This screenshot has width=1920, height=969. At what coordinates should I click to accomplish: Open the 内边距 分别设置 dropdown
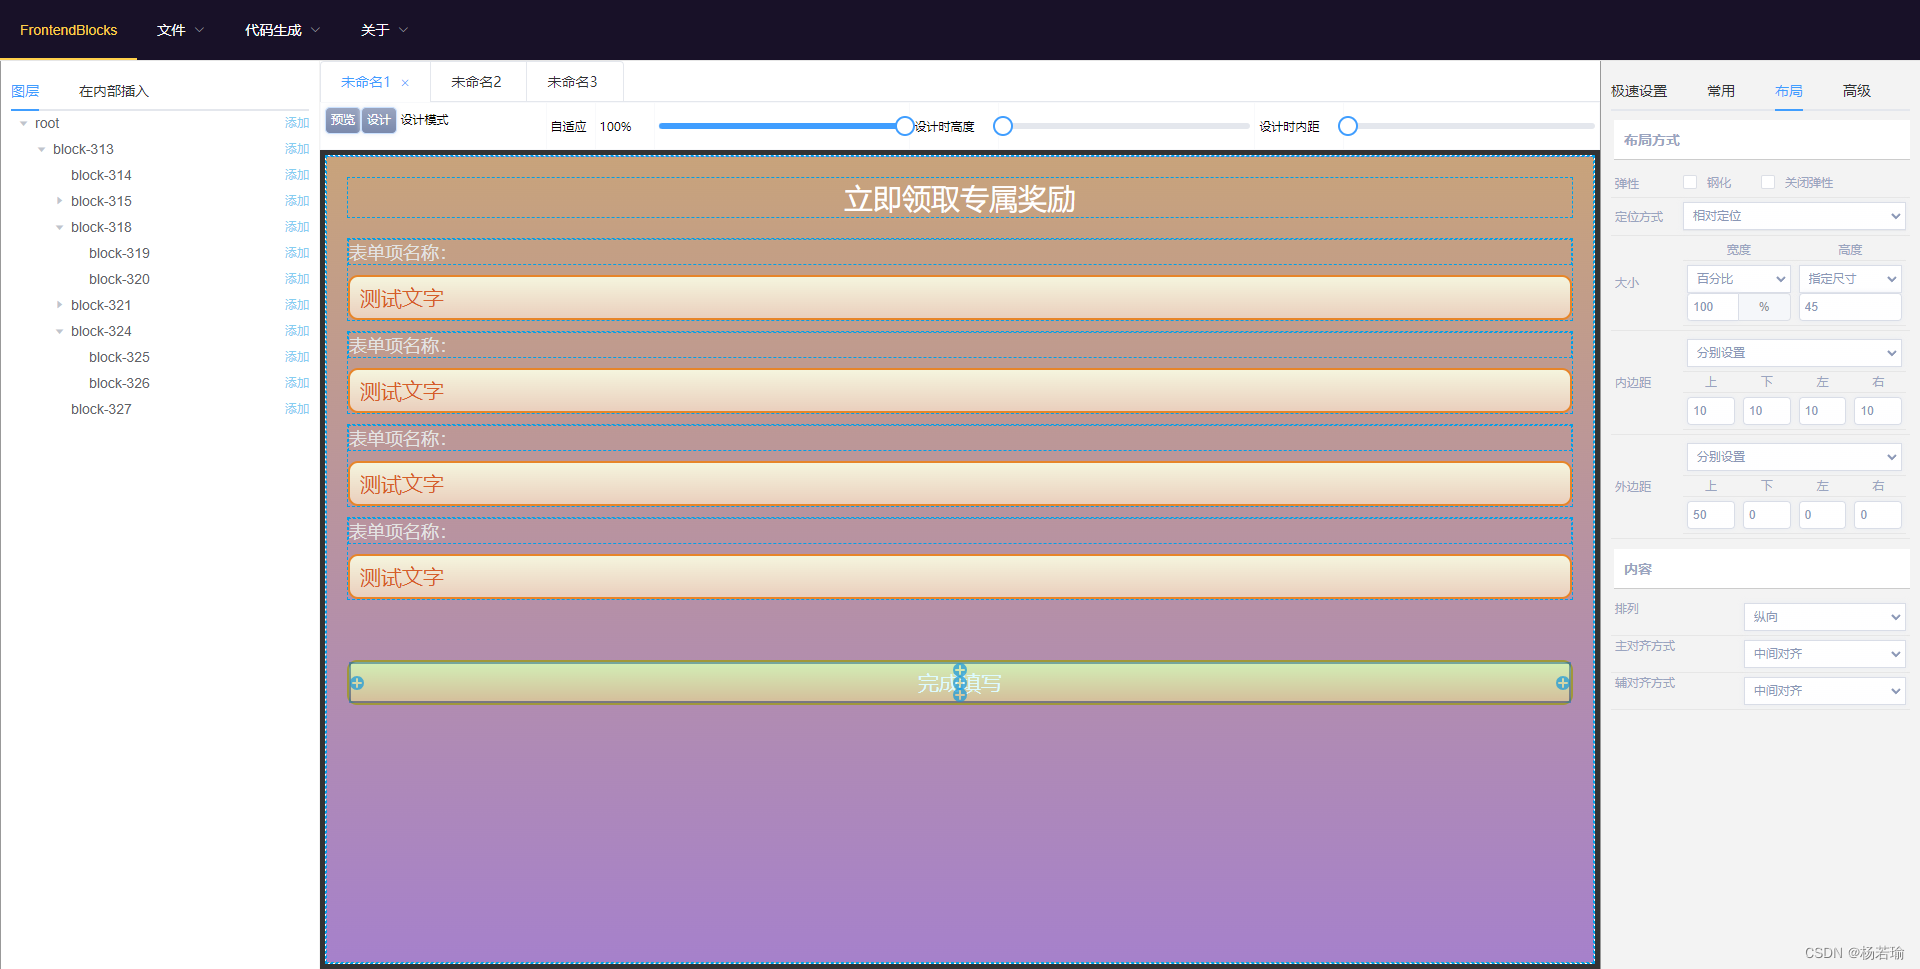point(1795,353)
